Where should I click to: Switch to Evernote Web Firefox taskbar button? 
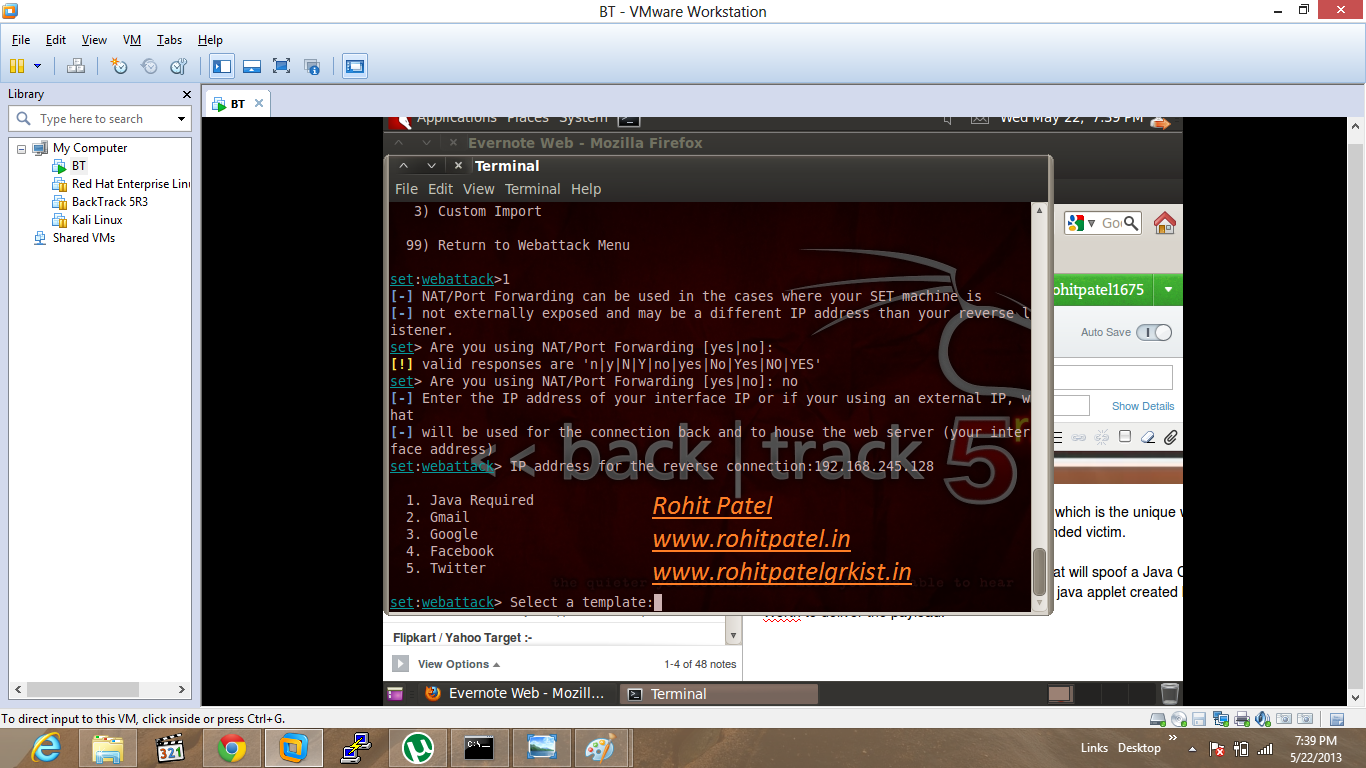pyautogui.click(x=515, y=693)
